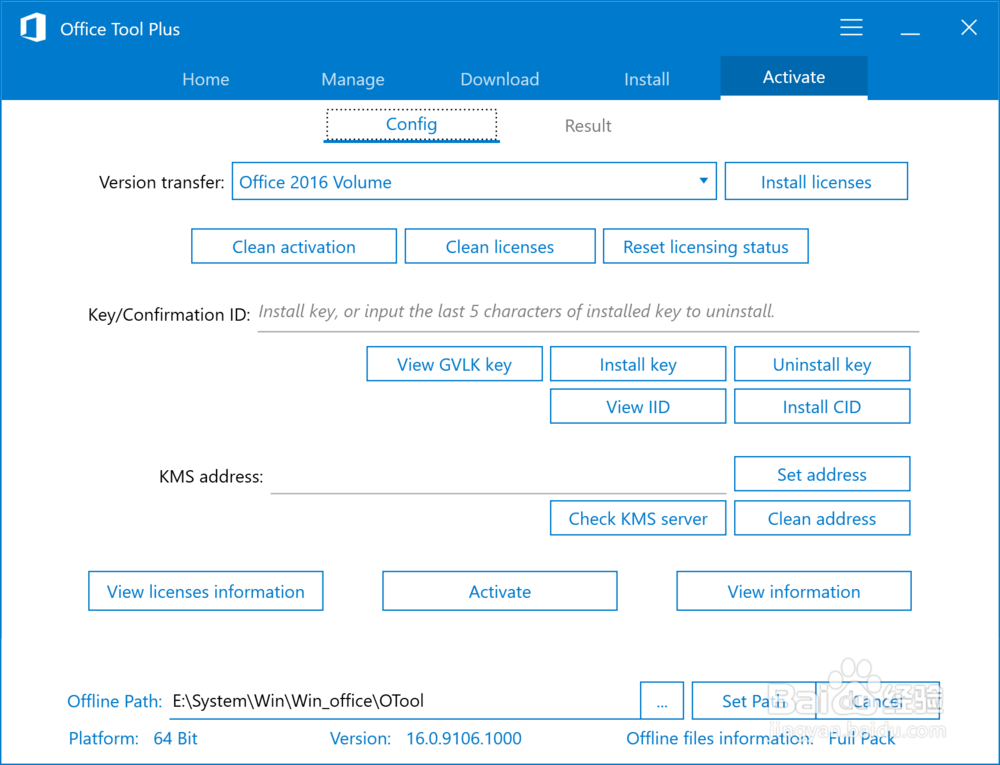The width and height of the screenshot is (1000, 765).
Task: Click the Full Pack offline files value
Action: [x=862, y=738]
